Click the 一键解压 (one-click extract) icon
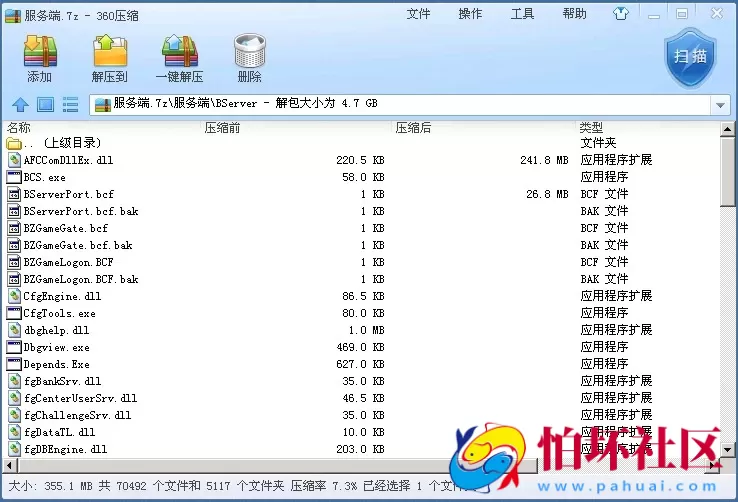The width and height of the screenshot is (738, 502). (x=179, y=51)
